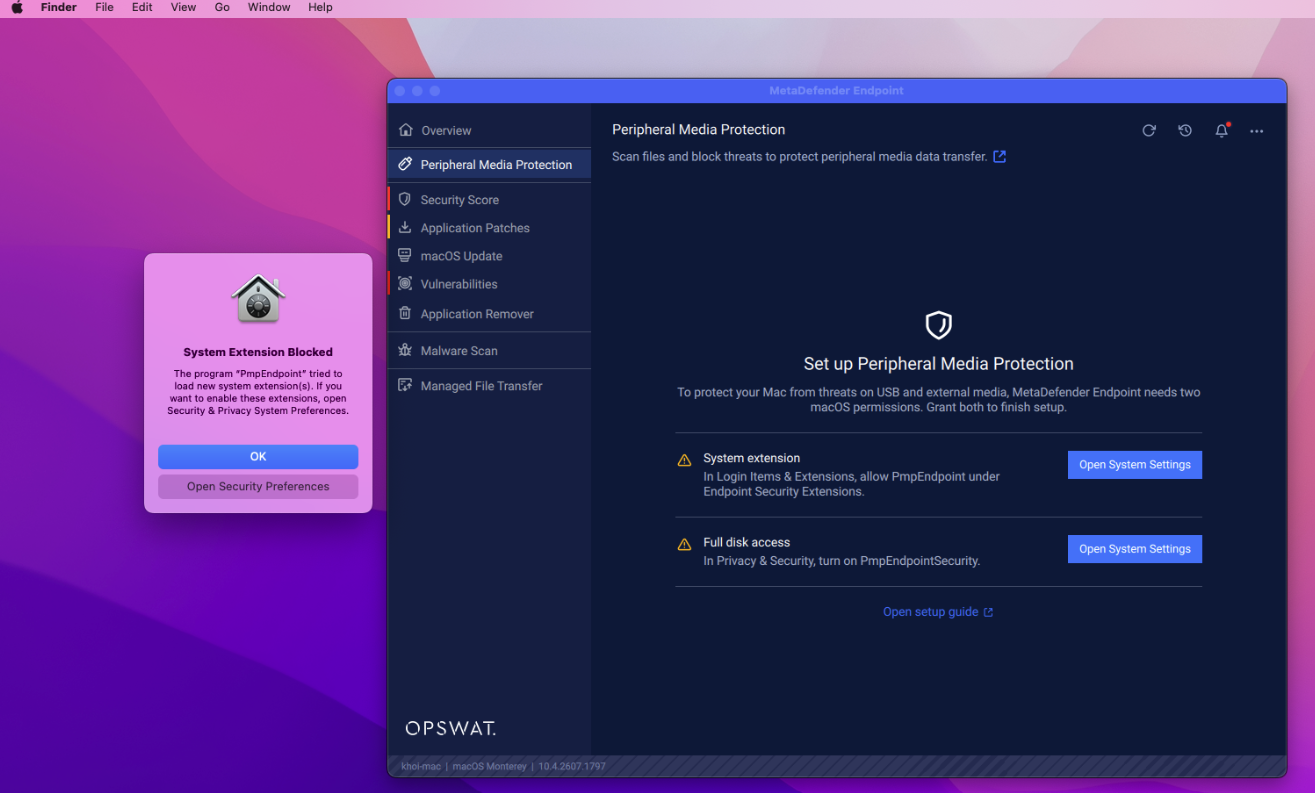This screenshot has height=793, width=1315.
Task: Open Application Remover in the sidebar
Action: coord(489,314)
